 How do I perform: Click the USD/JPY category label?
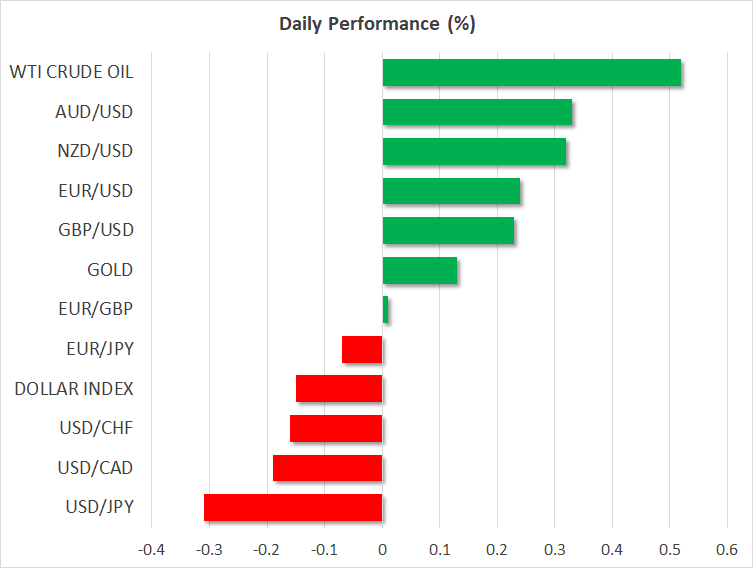(x=97, y=507)
